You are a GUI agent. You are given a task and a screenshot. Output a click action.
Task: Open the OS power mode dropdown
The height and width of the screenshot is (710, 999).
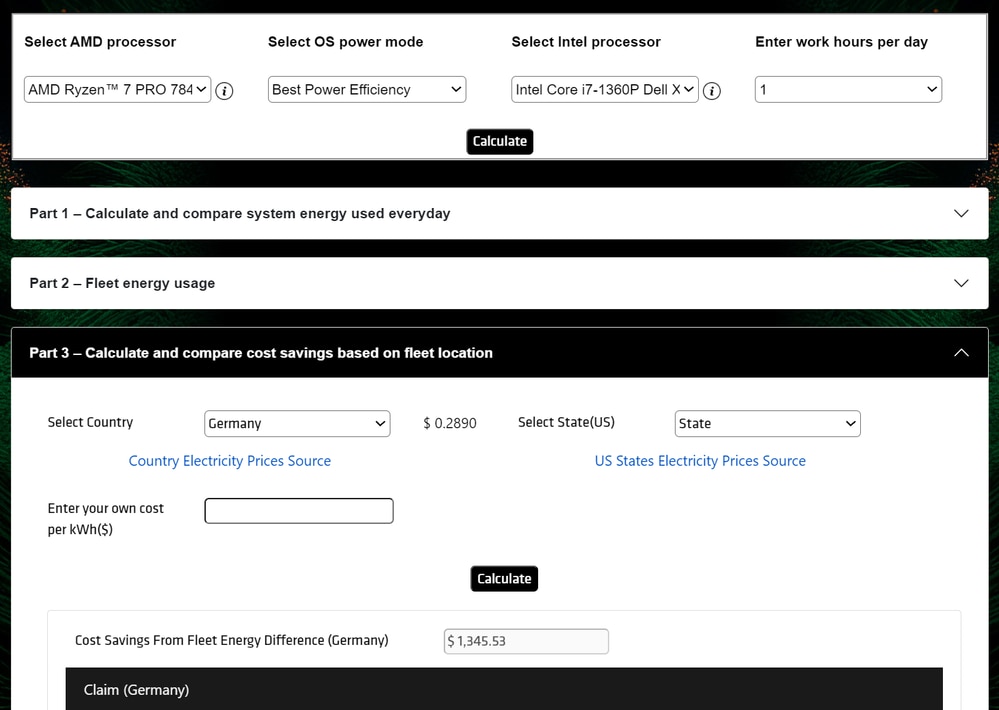click(367, 89)
